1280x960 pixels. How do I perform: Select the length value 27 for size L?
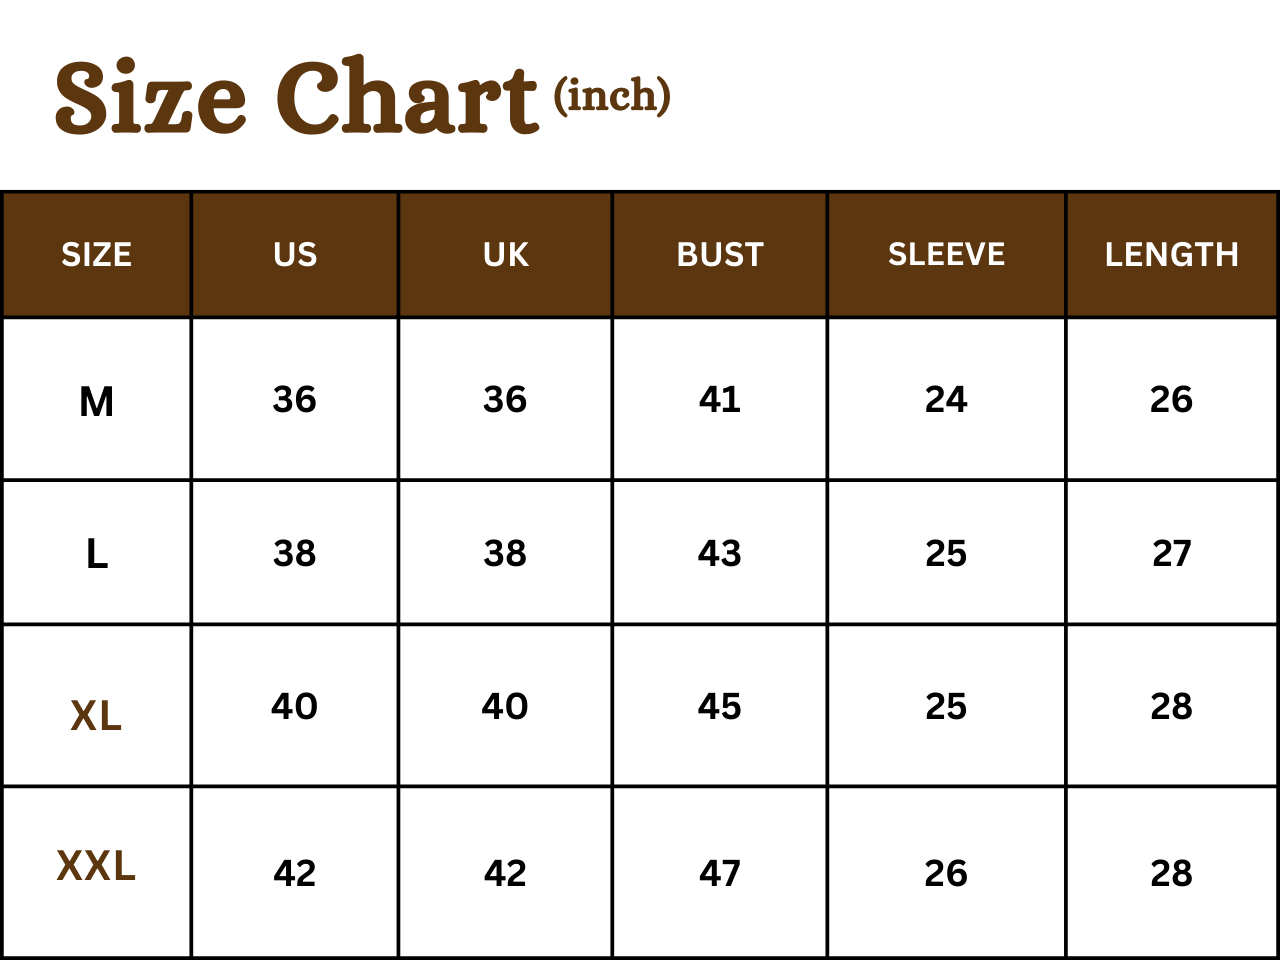[1172, 554]
